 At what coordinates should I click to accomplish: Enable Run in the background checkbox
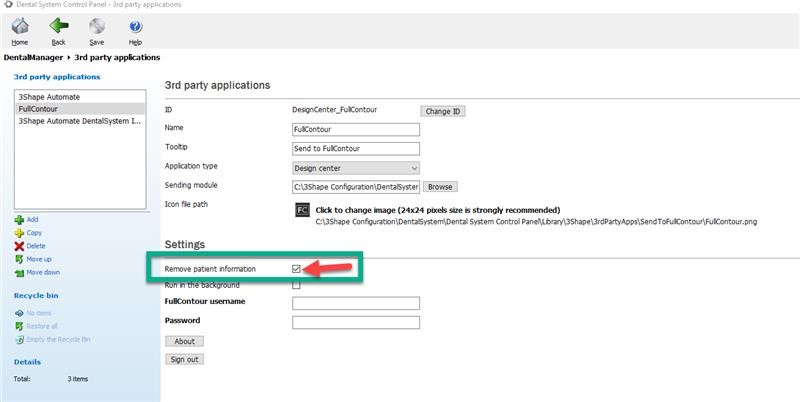point(296,285)
